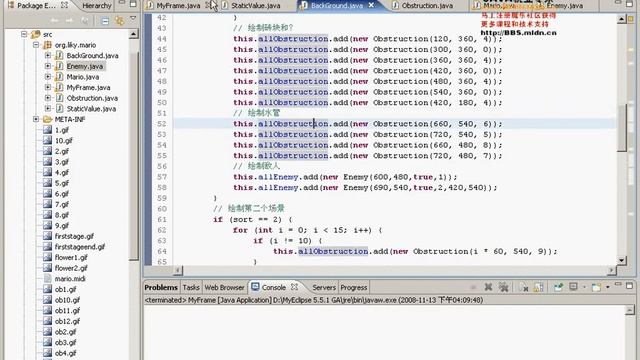Open the Progress tab
This screenshot has height=360, width=640.
353,287
